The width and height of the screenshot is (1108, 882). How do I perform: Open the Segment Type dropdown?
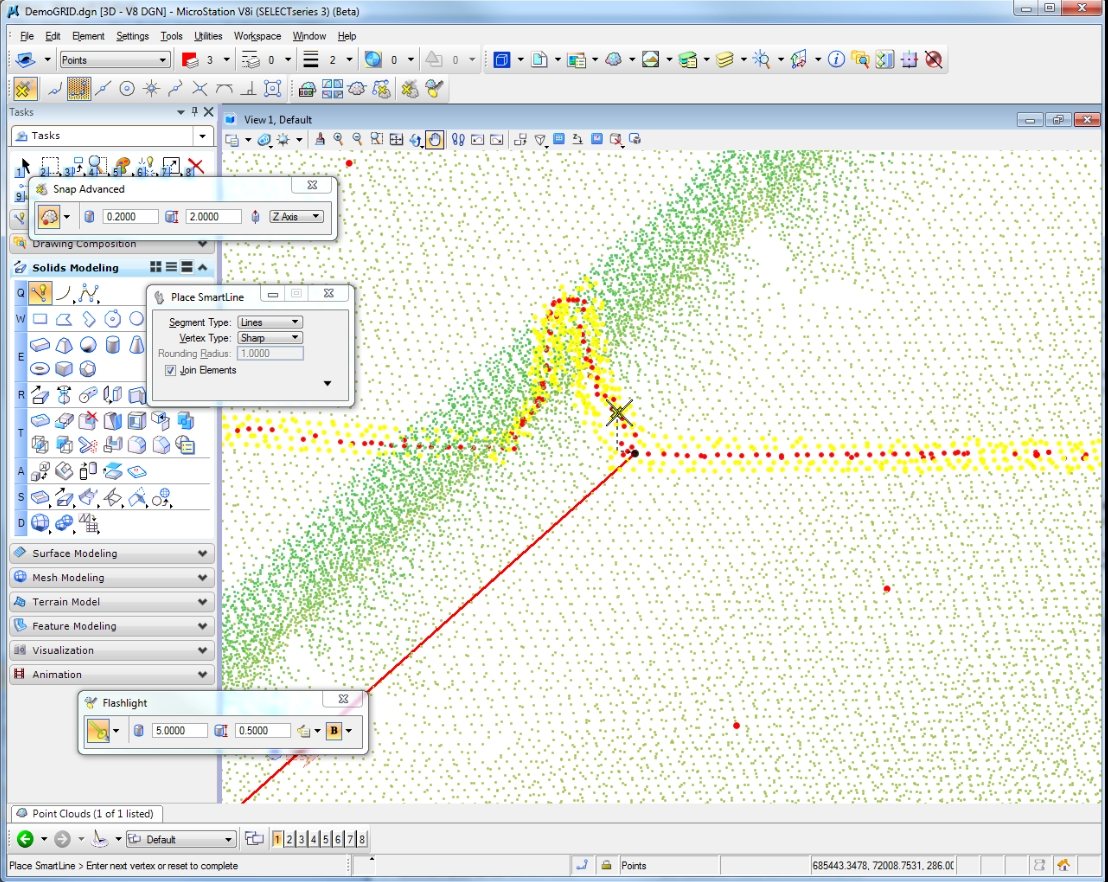click(269, 322)
